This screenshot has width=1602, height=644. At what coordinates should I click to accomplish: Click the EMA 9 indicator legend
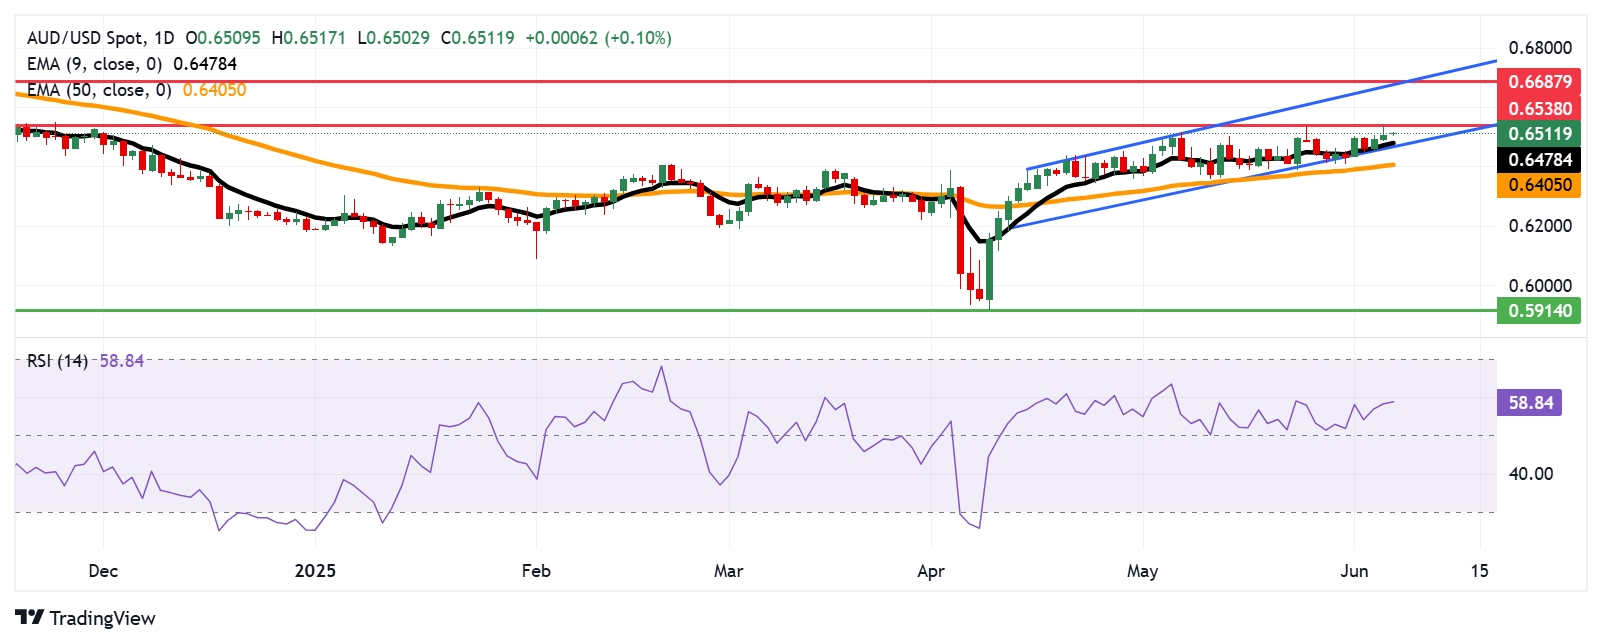(x=132, y=64)
